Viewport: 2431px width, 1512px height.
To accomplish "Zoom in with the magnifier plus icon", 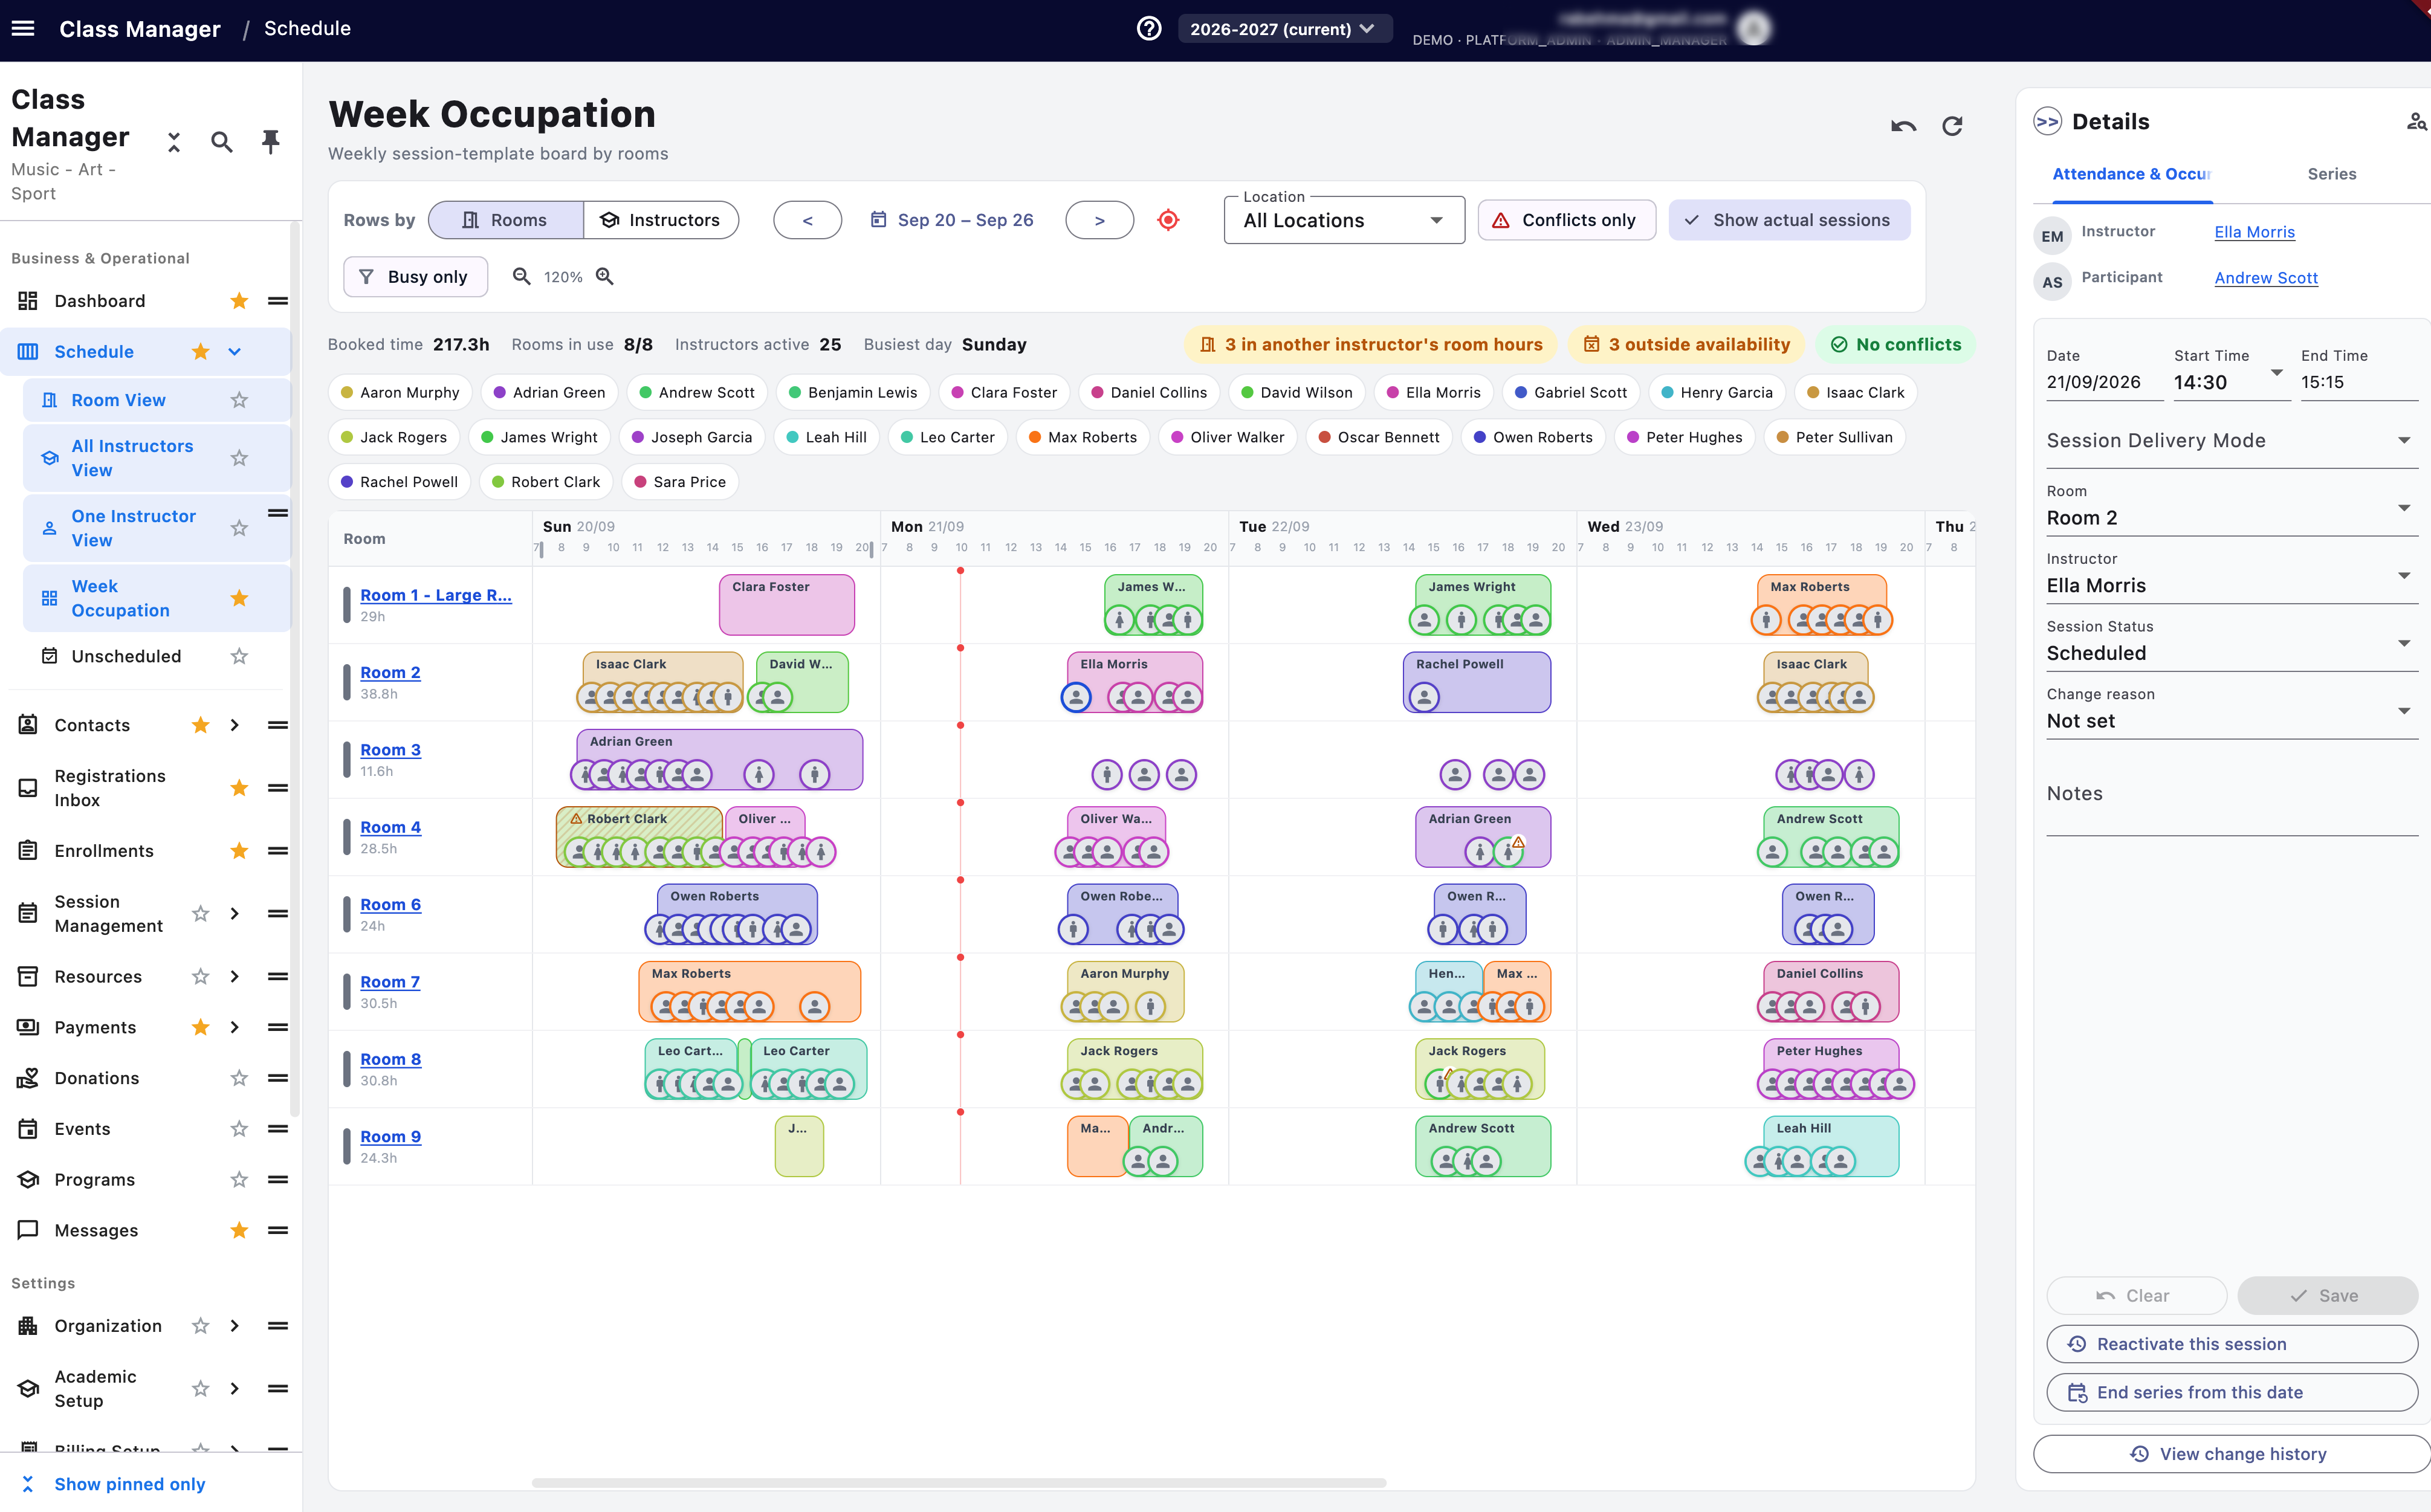I will [605, 276].
